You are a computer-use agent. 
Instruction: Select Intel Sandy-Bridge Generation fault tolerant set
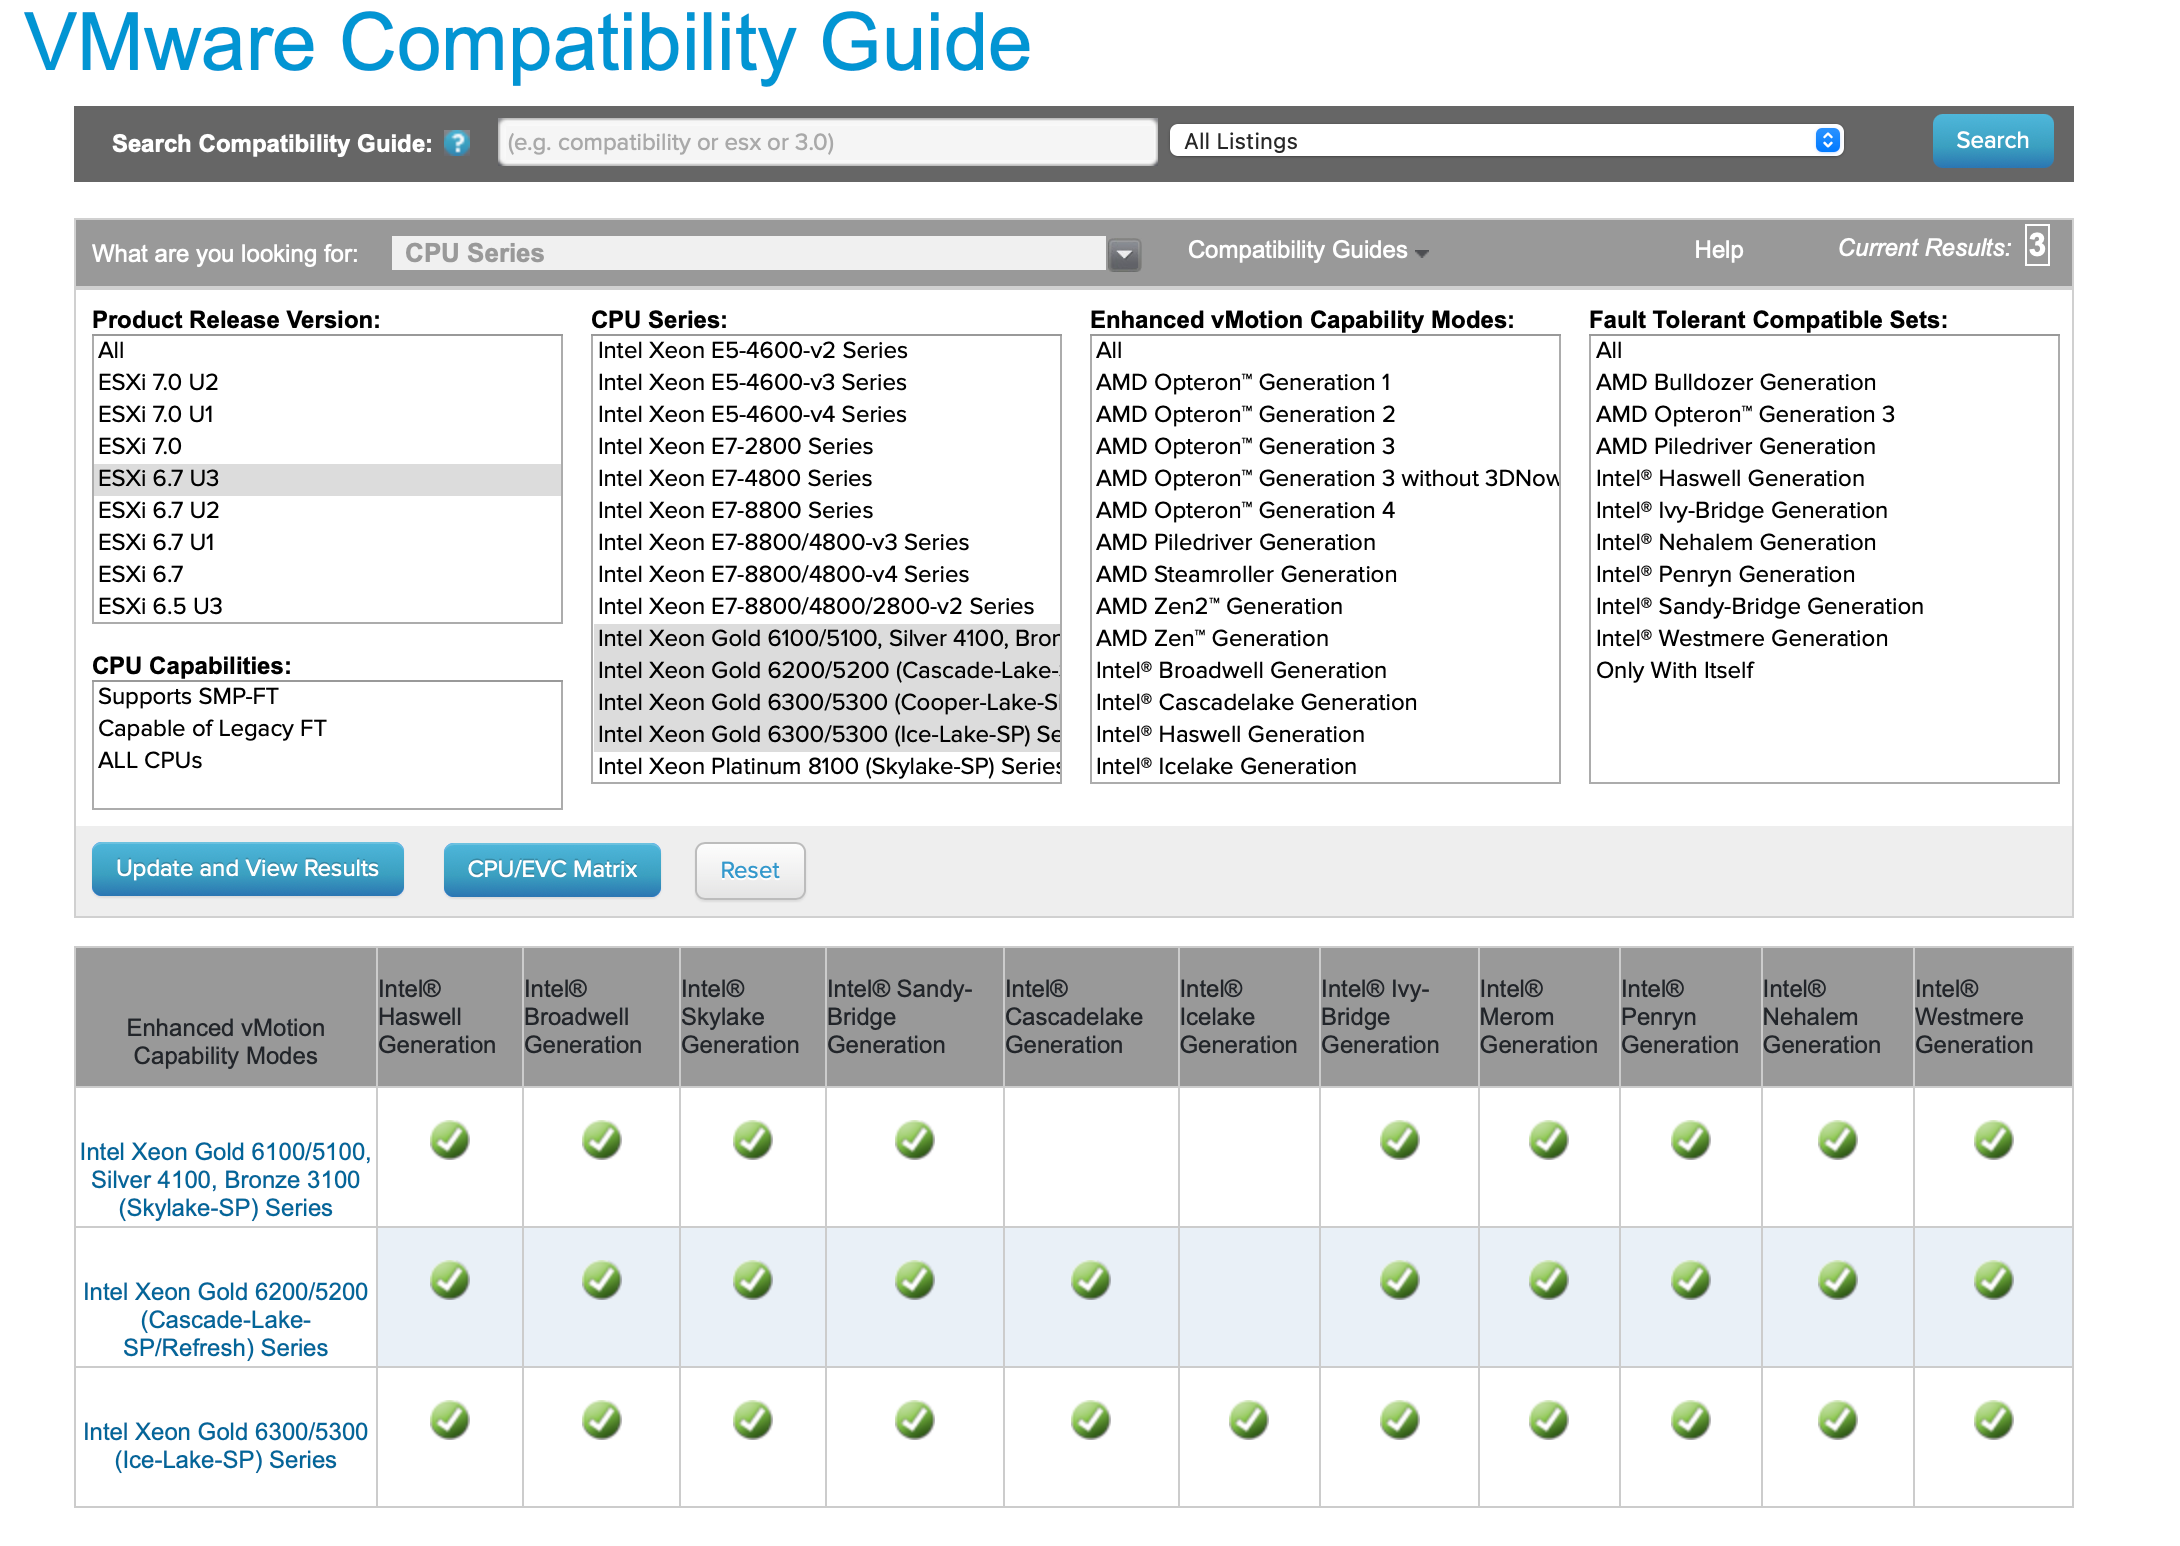tap(1824, 606)
